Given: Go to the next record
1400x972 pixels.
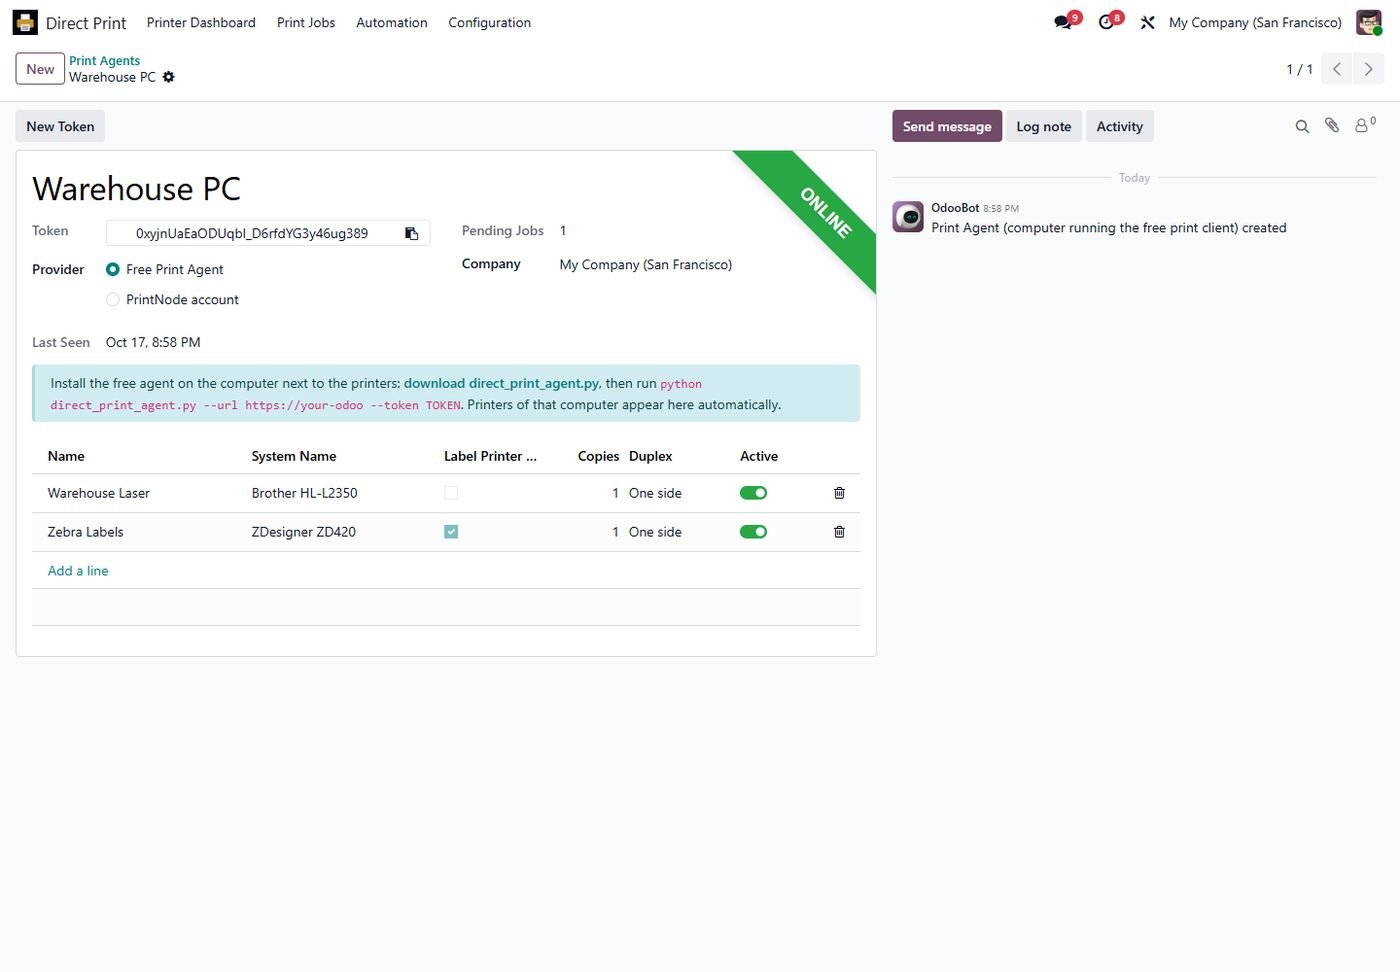Looking at the screenshot, I should (1368, 69).
